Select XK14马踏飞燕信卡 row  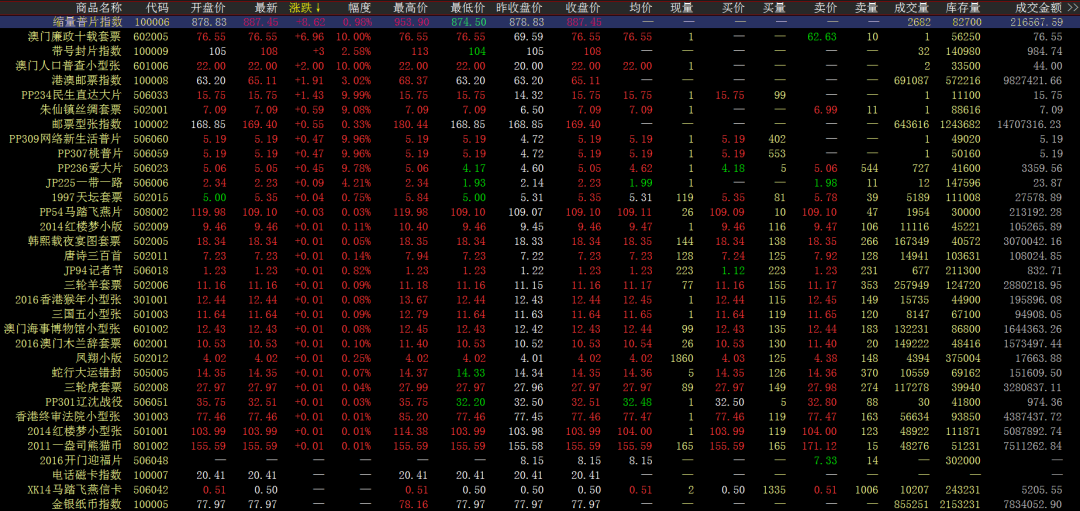point(540,489)
